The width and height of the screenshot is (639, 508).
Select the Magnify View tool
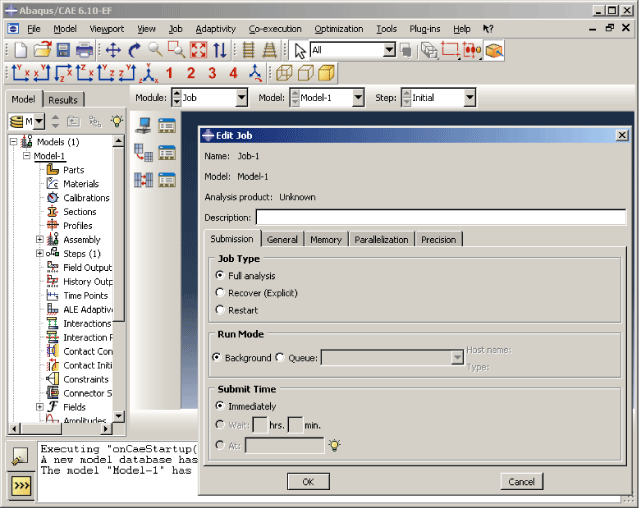(x=155, y=50)
